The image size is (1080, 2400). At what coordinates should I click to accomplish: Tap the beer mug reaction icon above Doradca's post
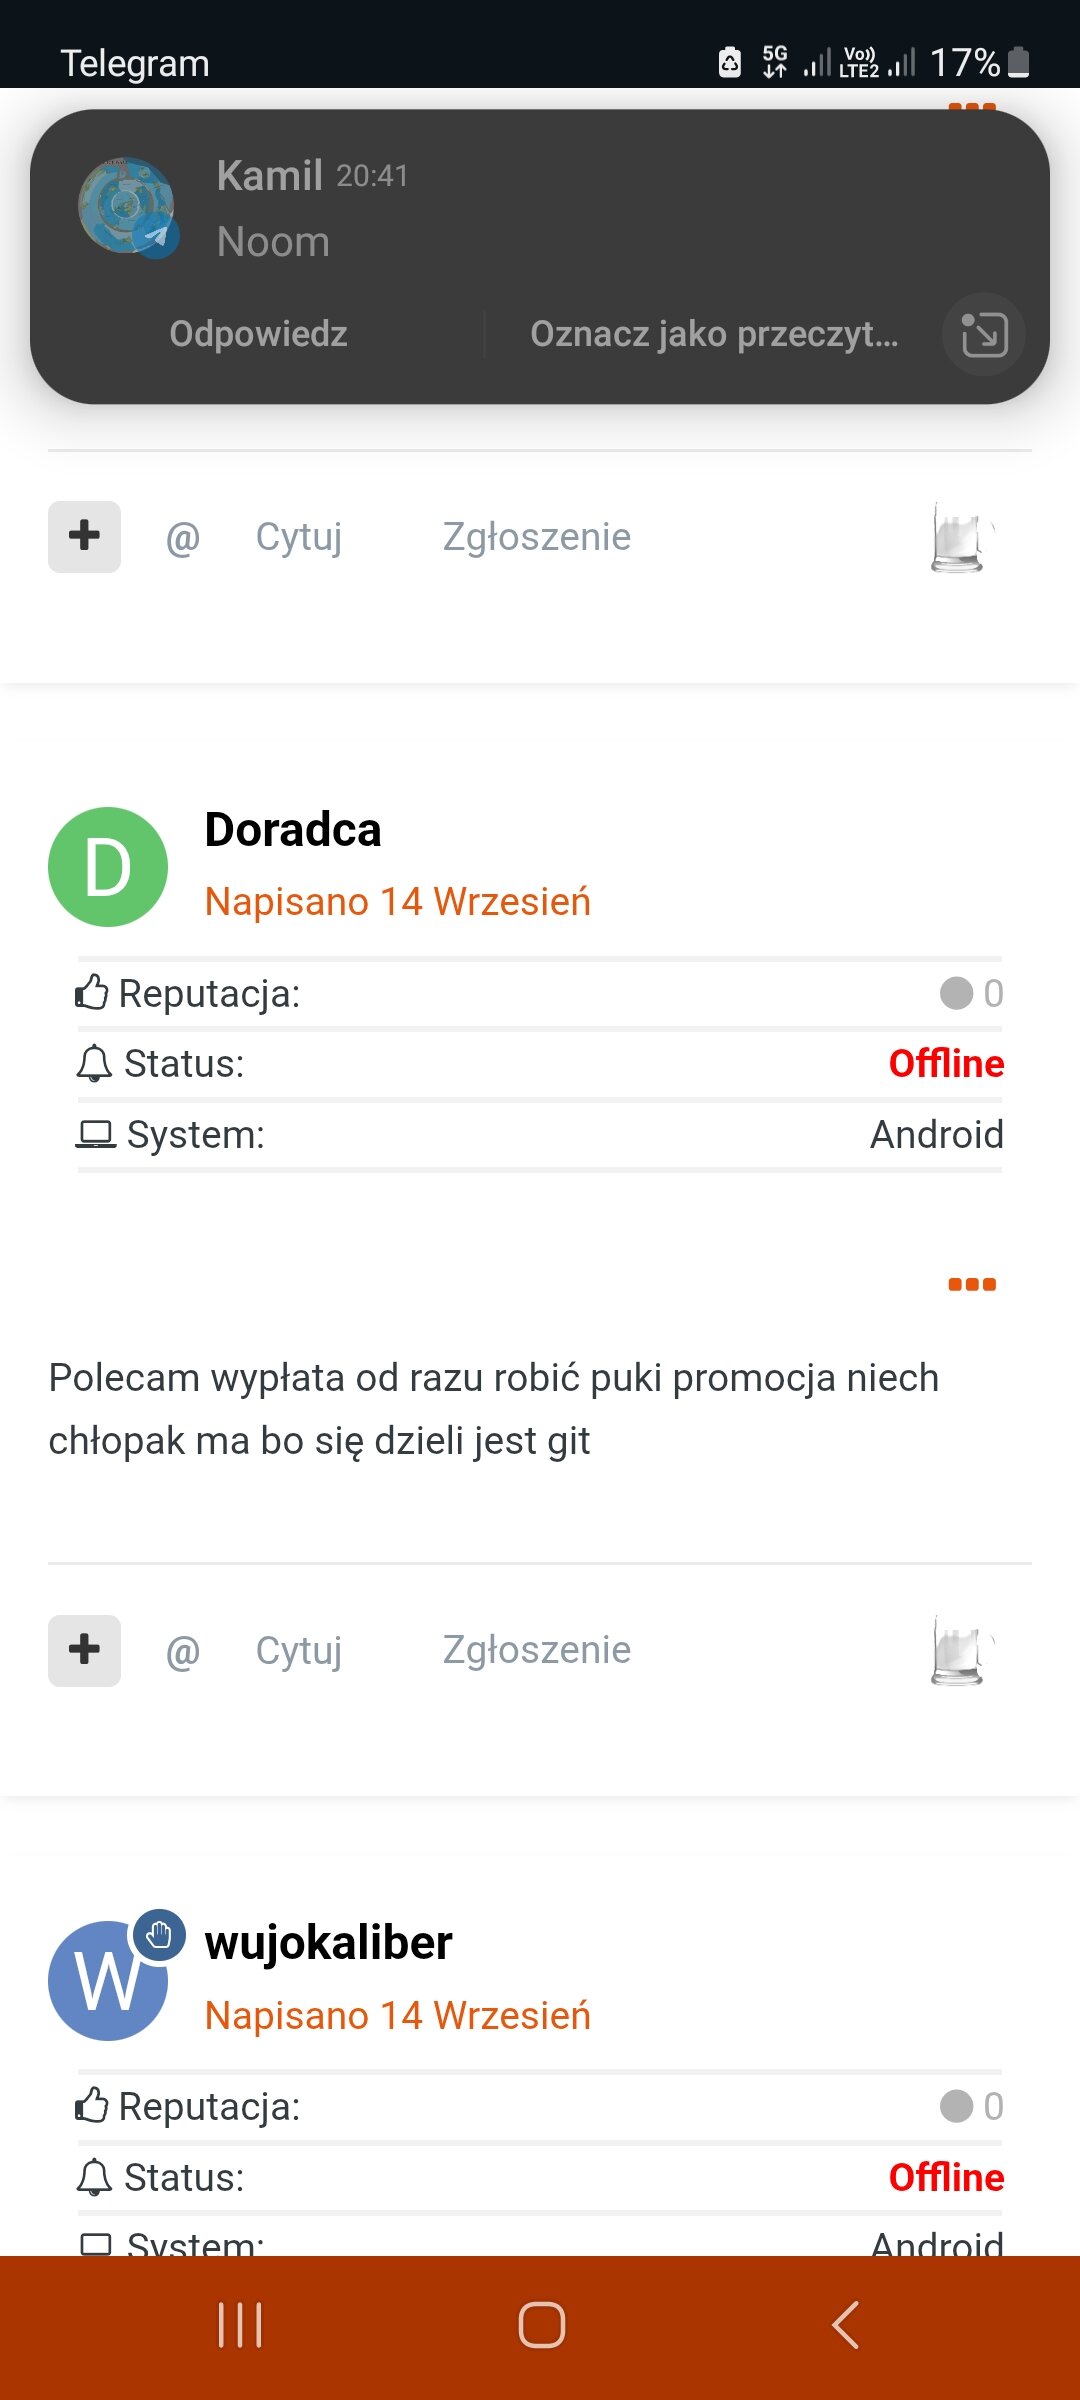click(x=960, y=538)
